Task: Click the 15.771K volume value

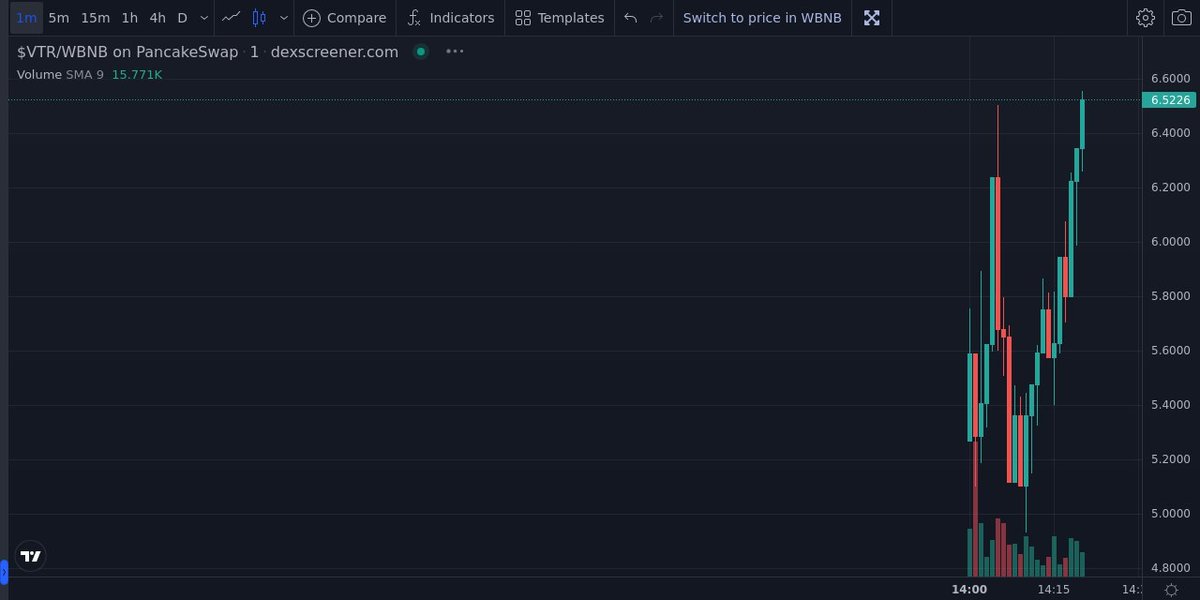Action: [x=137, y=74]
